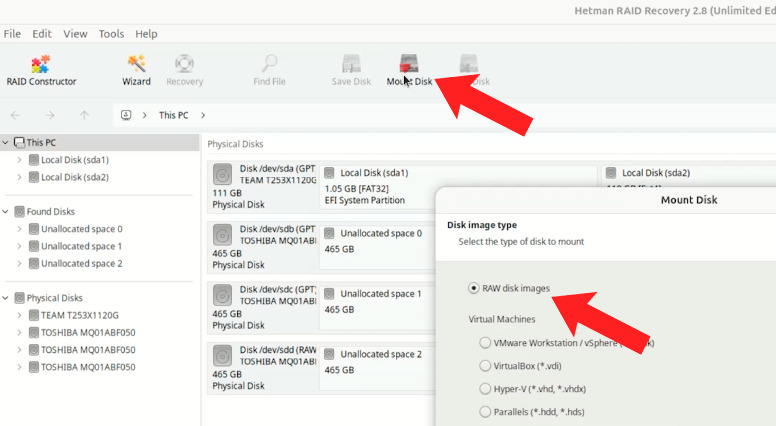
Task: Go up one level with up arrow
Action: pyautogui.click(x=84, y=115)
